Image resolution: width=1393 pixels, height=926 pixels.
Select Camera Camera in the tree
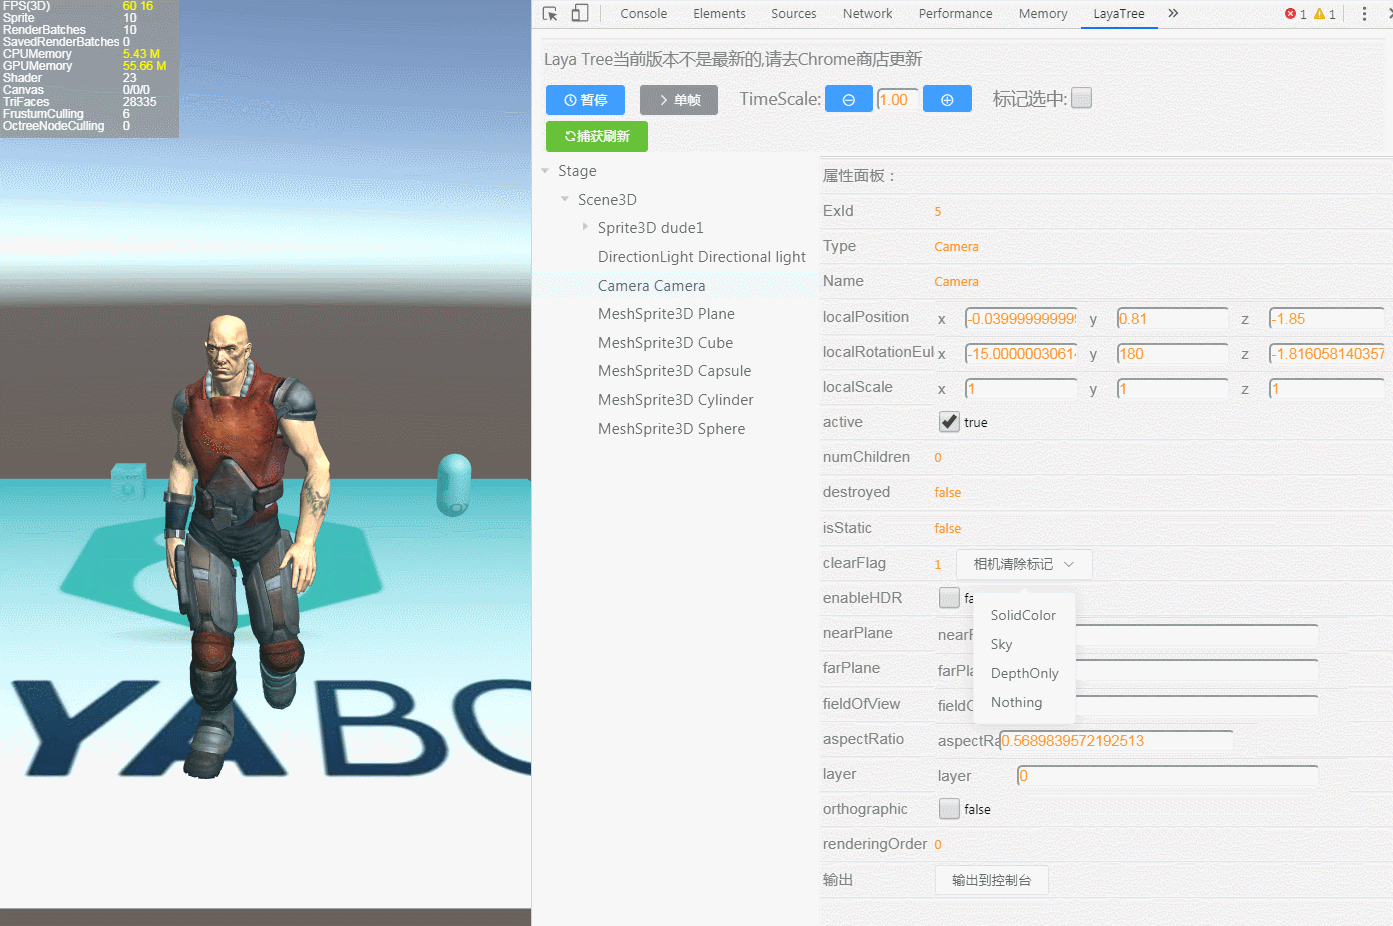click(652, 286)
